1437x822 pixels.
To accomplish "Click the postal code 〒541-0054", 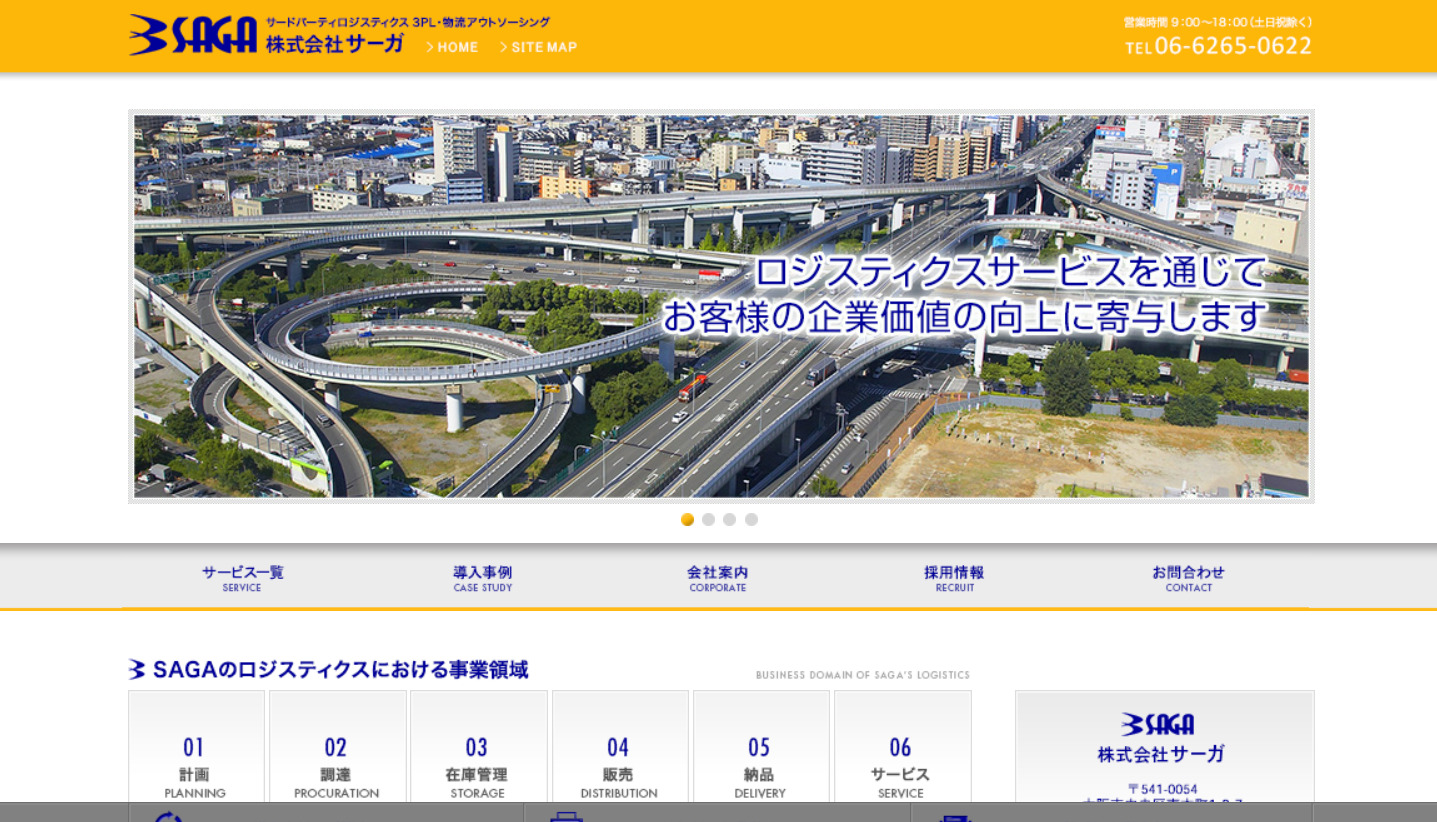I will coord(1162,789).
